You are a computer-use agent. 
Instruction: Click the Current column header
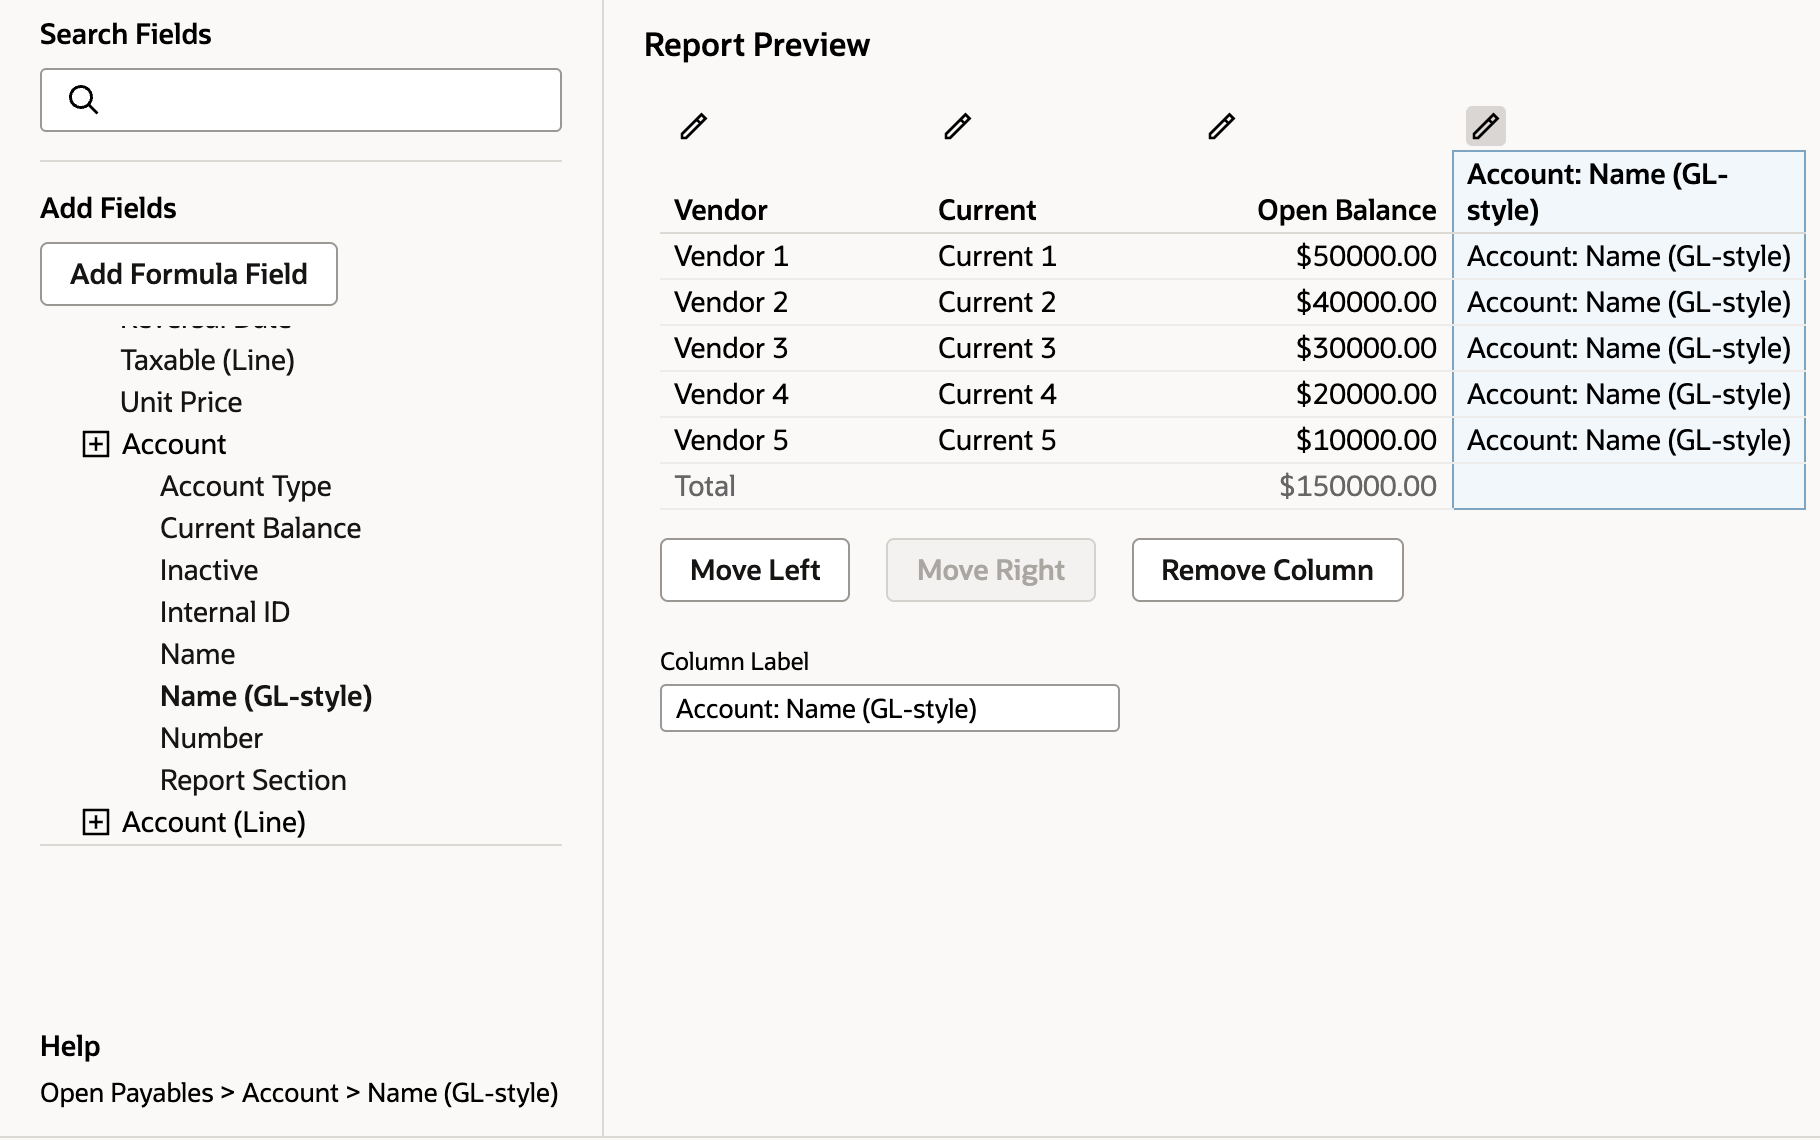pos(987,210)
